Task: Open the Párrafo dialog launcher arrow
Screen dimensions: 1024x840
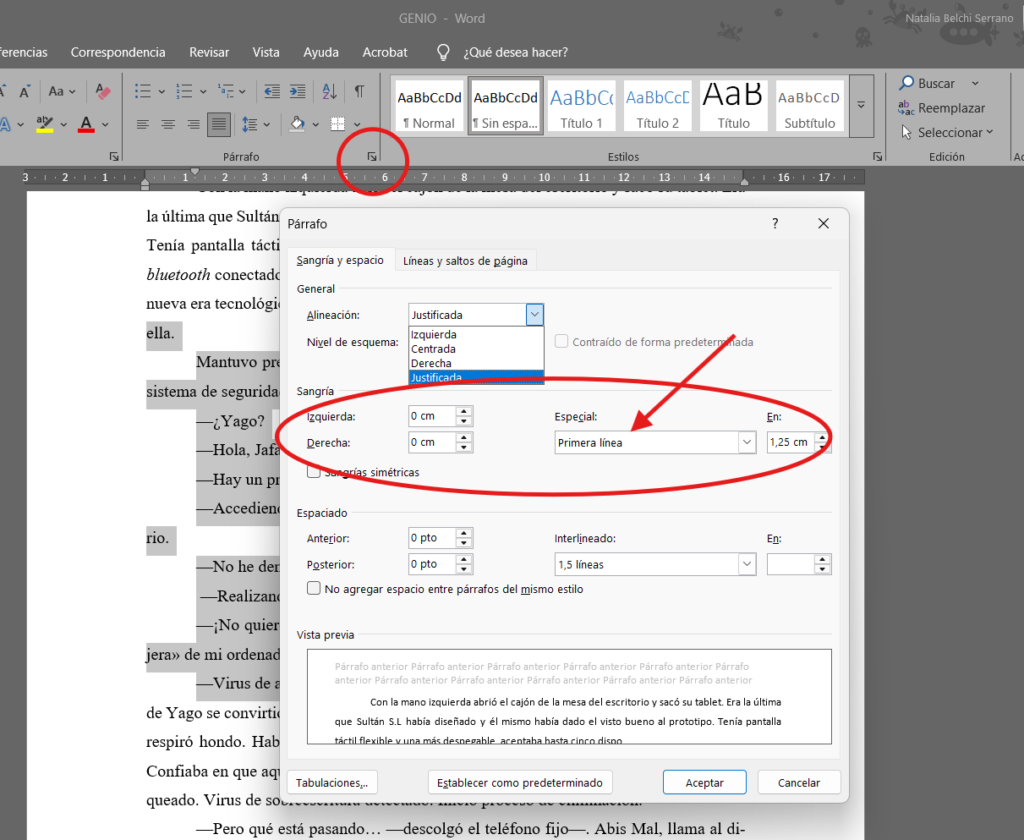Action: coord(372,157)
